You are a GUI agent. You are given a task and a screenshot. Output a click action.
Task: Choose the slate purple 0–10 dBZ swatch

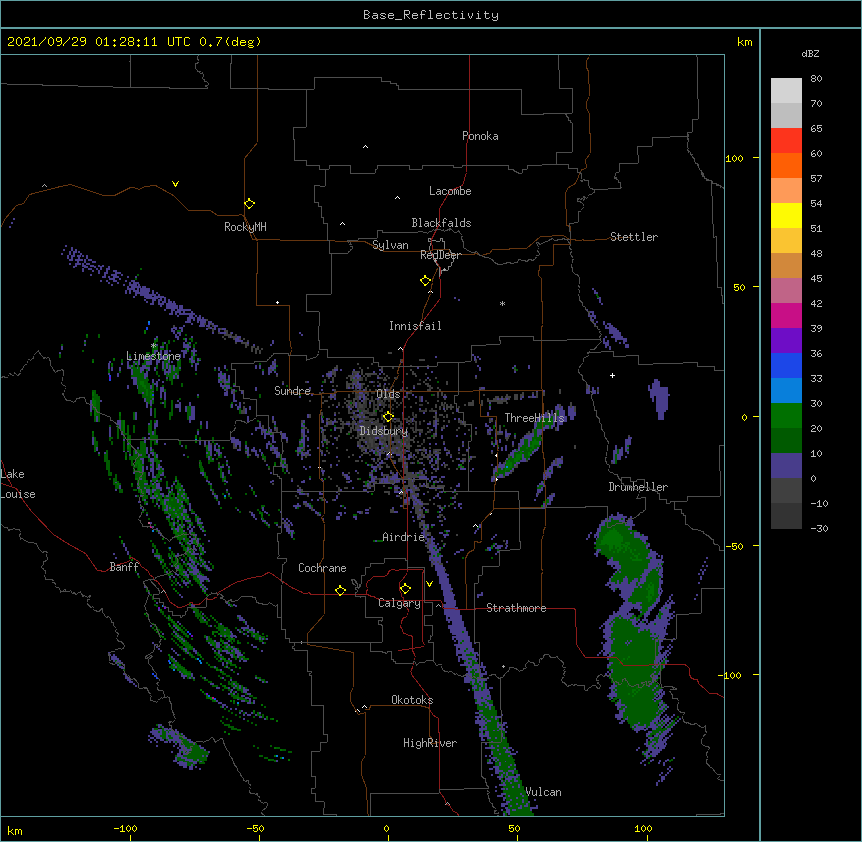pos(786,466)
